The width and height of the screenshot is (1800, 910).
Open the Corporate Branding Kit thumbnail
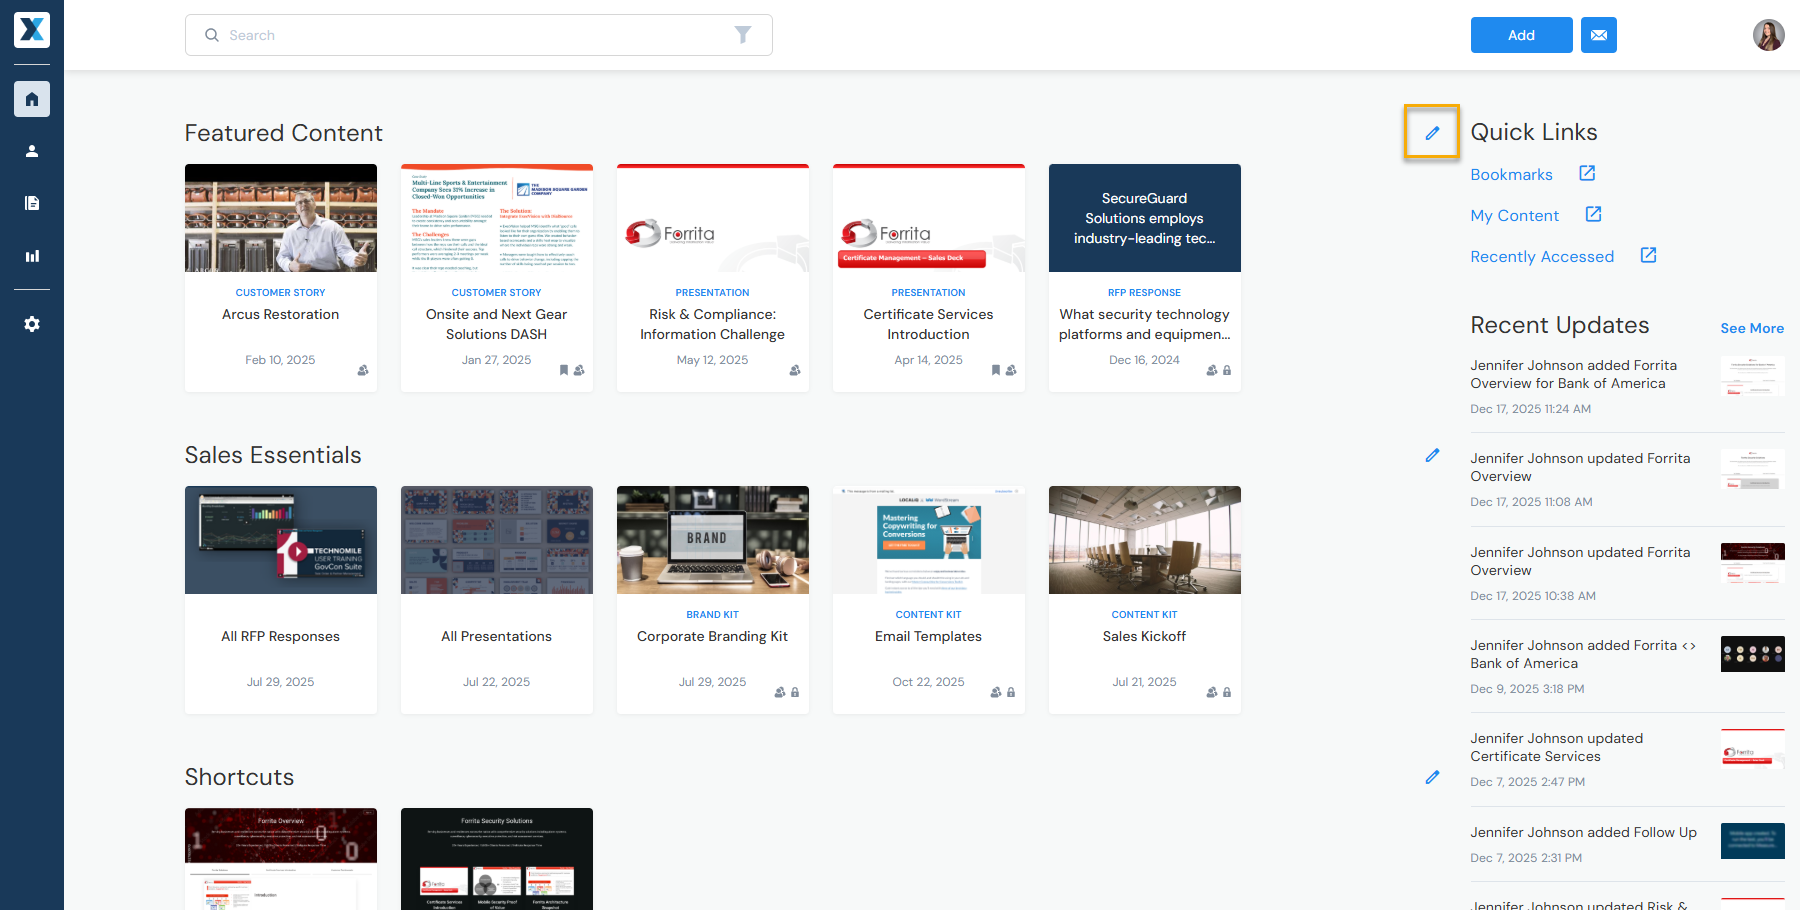(713, 540)
